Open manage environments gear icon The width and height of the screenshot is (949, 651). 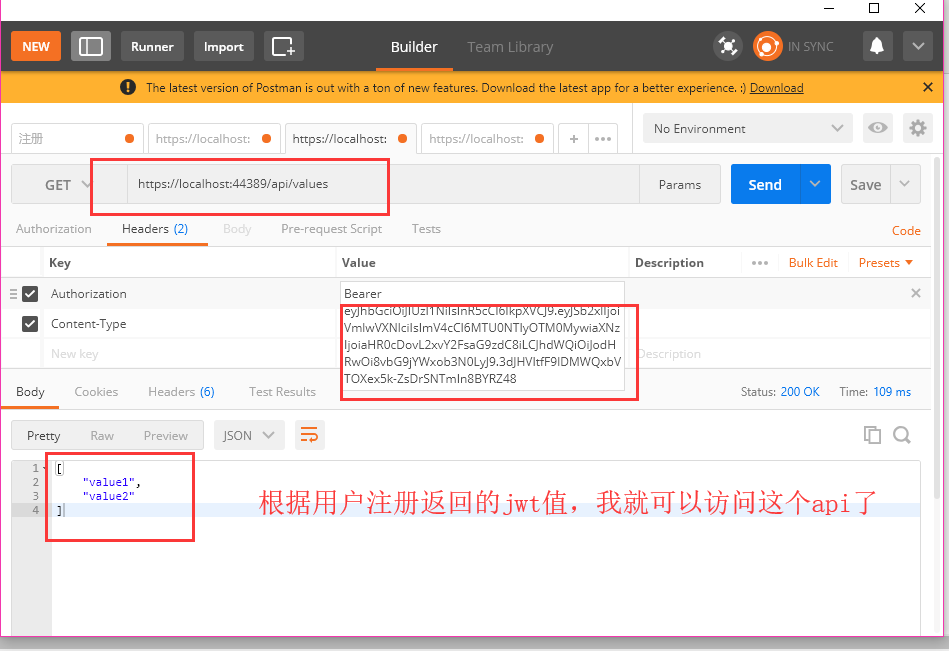(918, 128)
